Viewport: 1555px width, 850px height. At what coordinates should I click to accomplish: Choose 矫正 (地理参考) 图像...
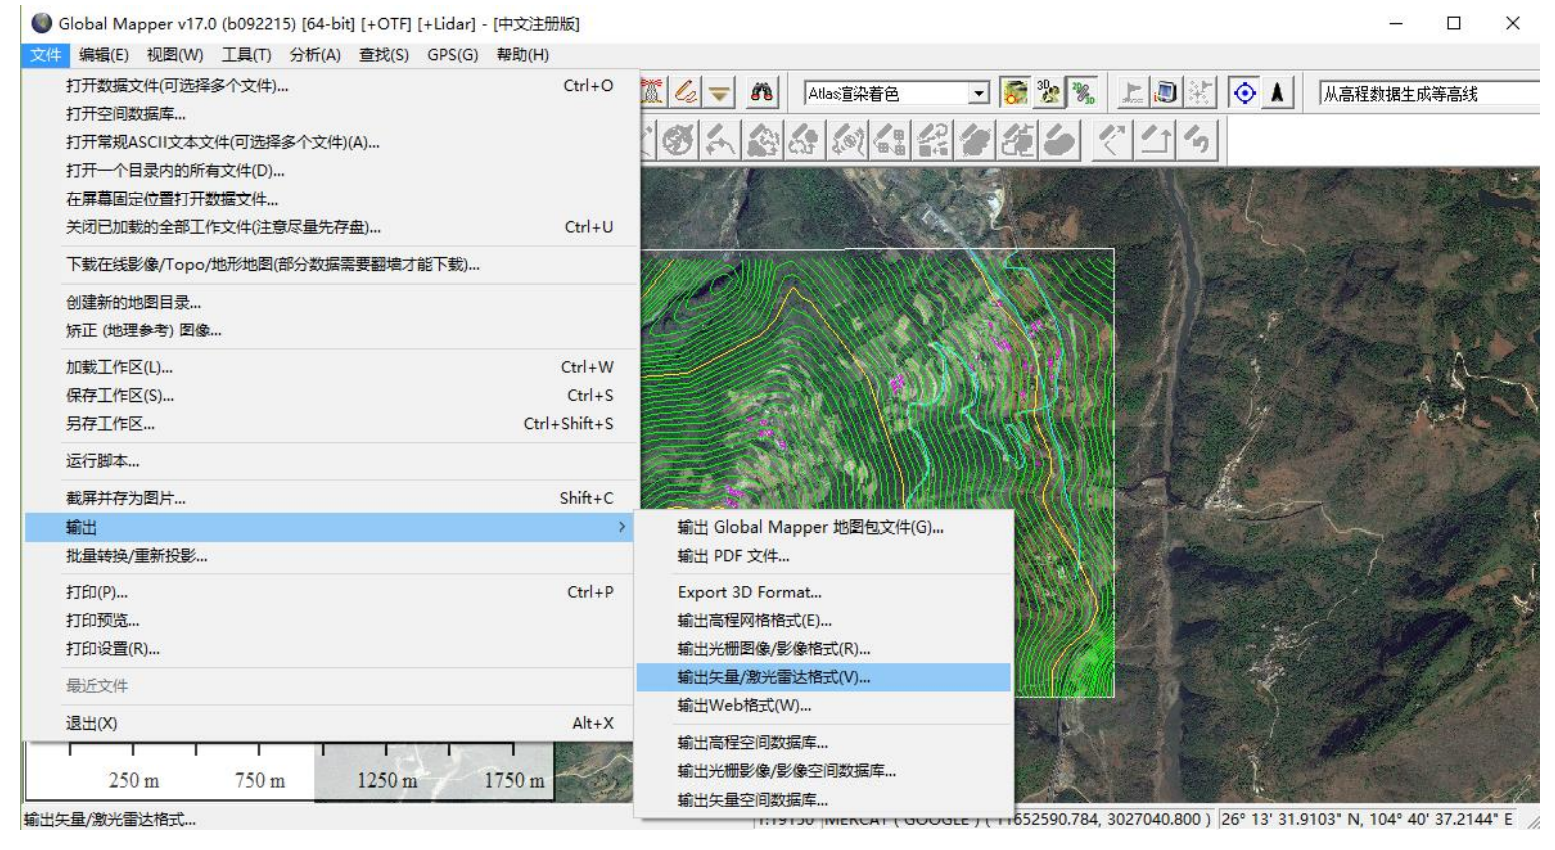[x=330, y=330]
